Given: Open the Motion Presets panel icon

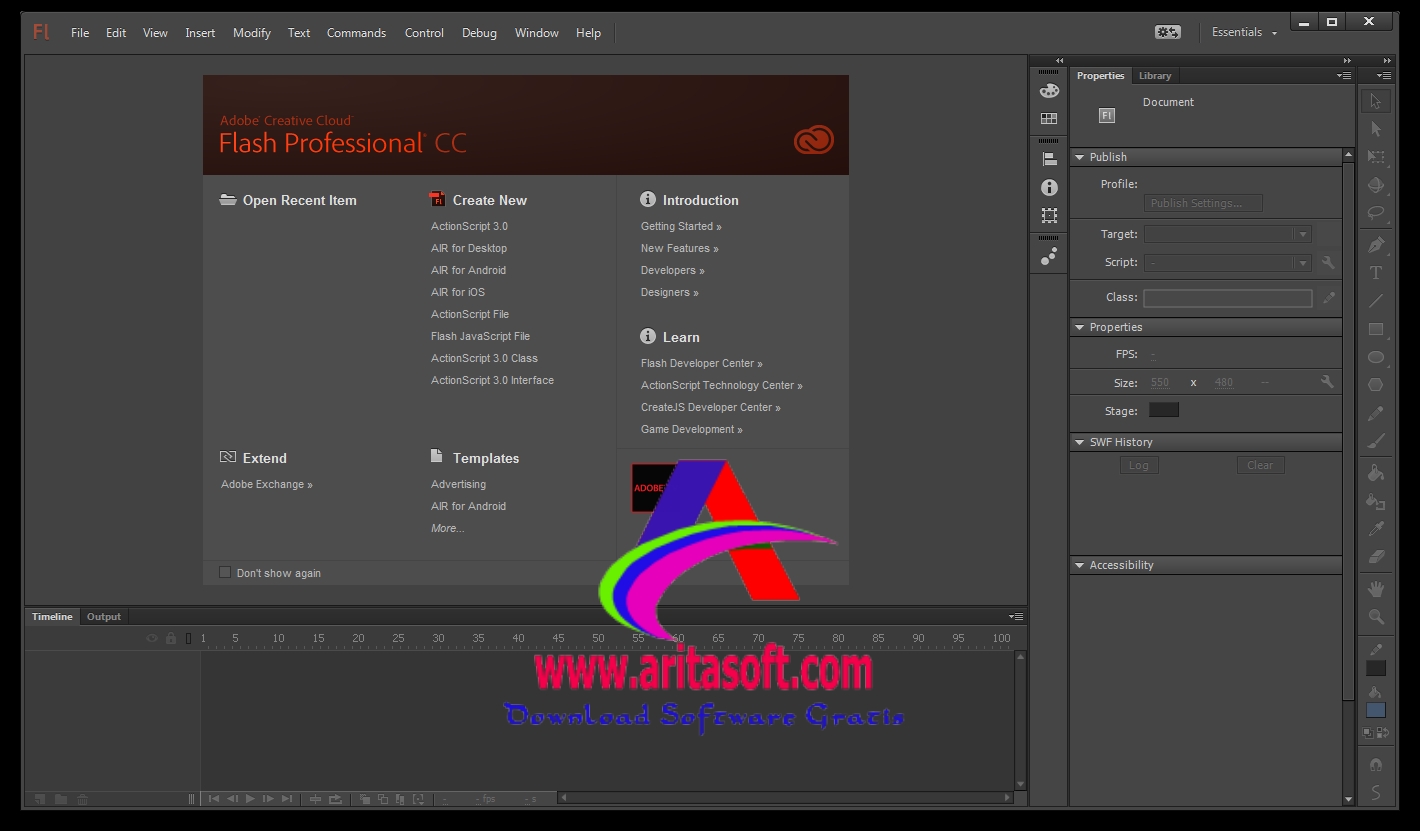Looking at the screenshot, I should pos(1049,257).
